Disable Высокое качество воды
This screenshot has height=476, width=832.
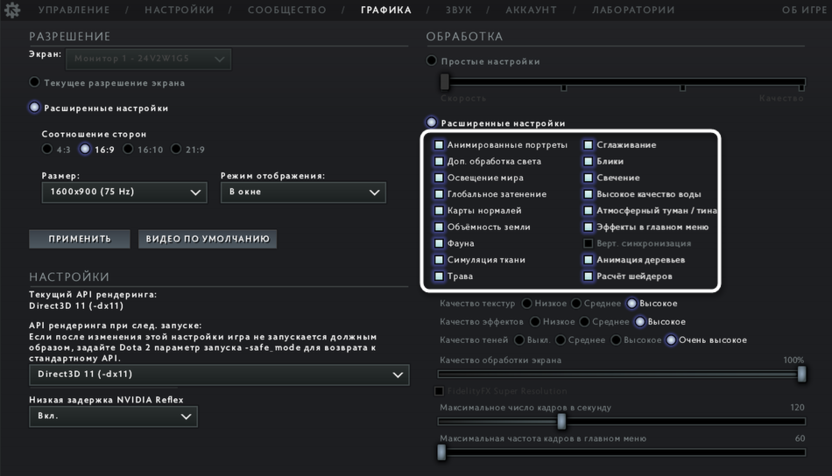pos(589,194)
